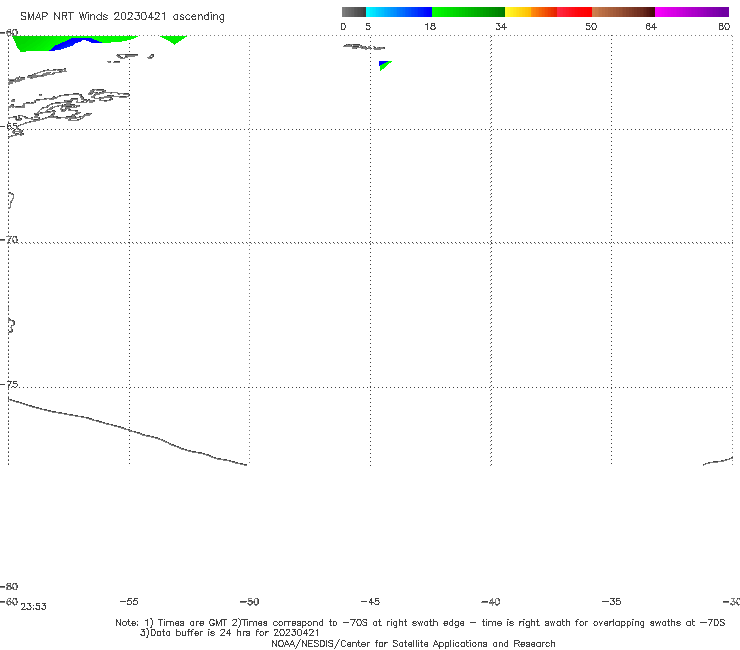Click the ice shelf coastline below -75 latitude
The height and width of the screenshot is (650, 740).
[x=127, y=431]
